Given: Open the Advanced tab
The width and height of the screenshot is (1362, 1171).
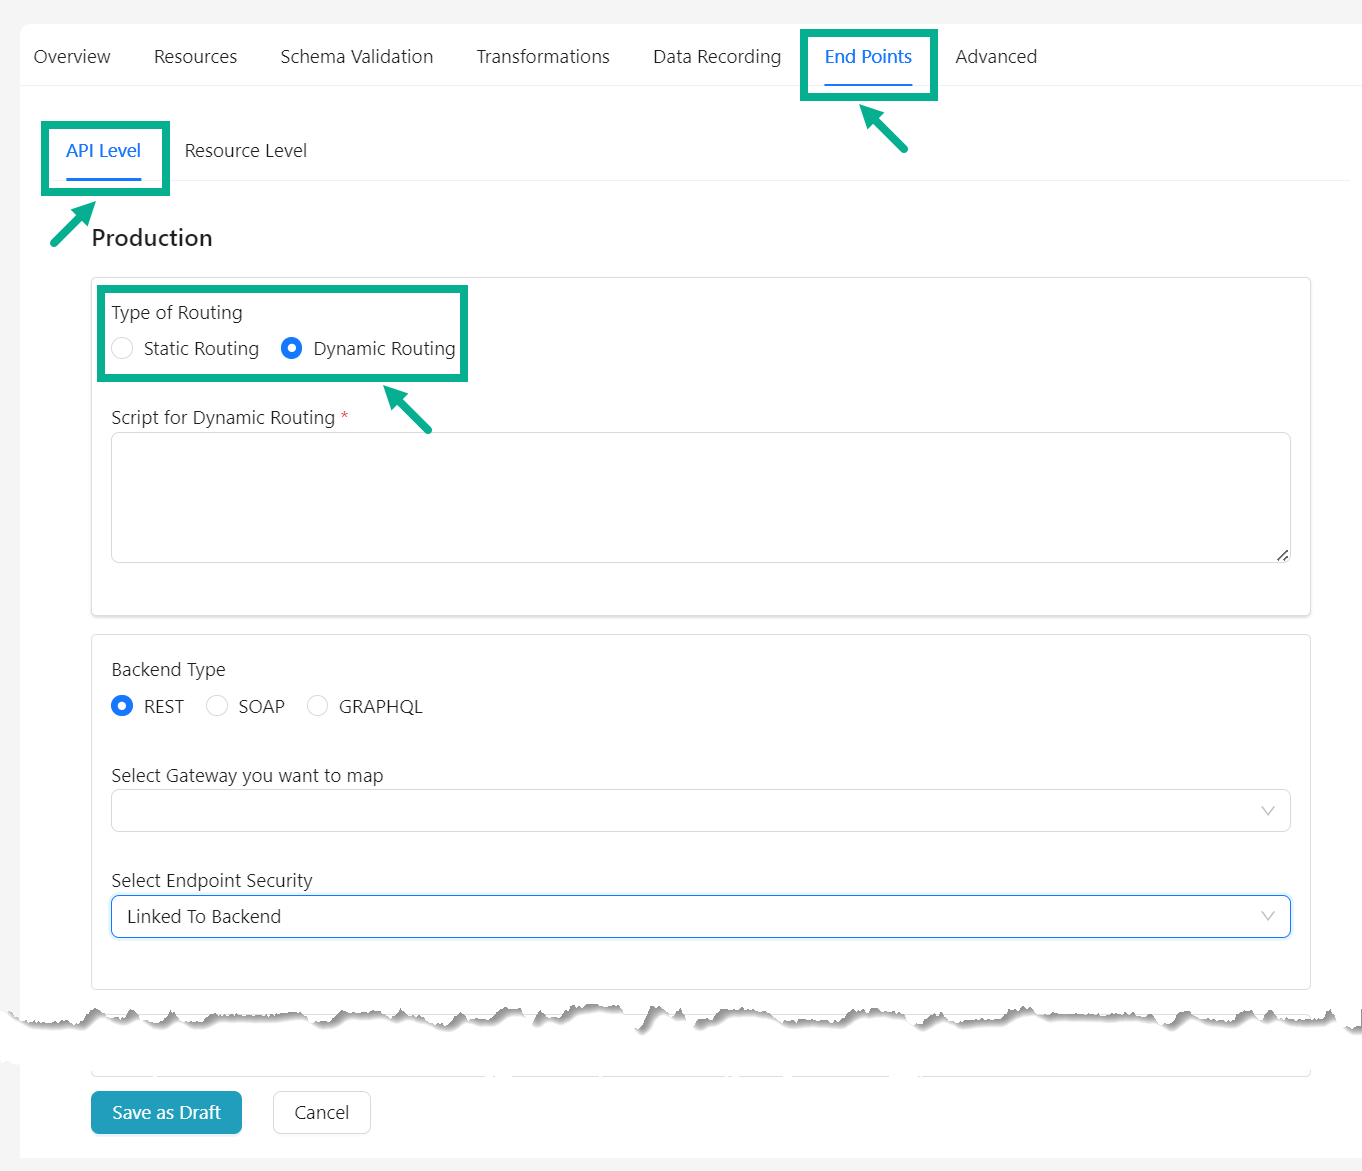Looking at the screenshot, I should (995, 57).
